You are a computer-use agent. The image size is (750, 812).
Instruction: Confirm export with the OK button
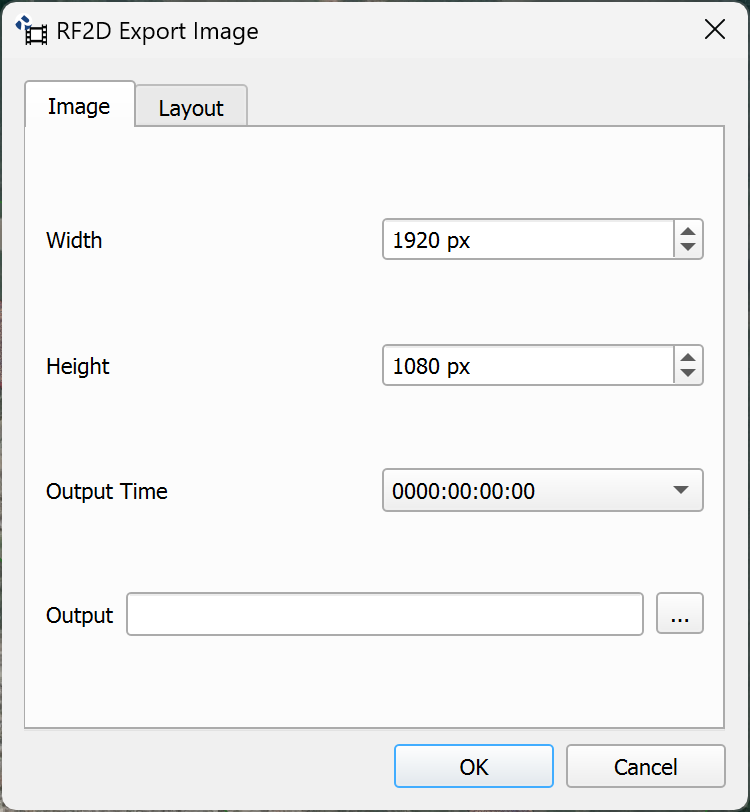tap(473, 767)
